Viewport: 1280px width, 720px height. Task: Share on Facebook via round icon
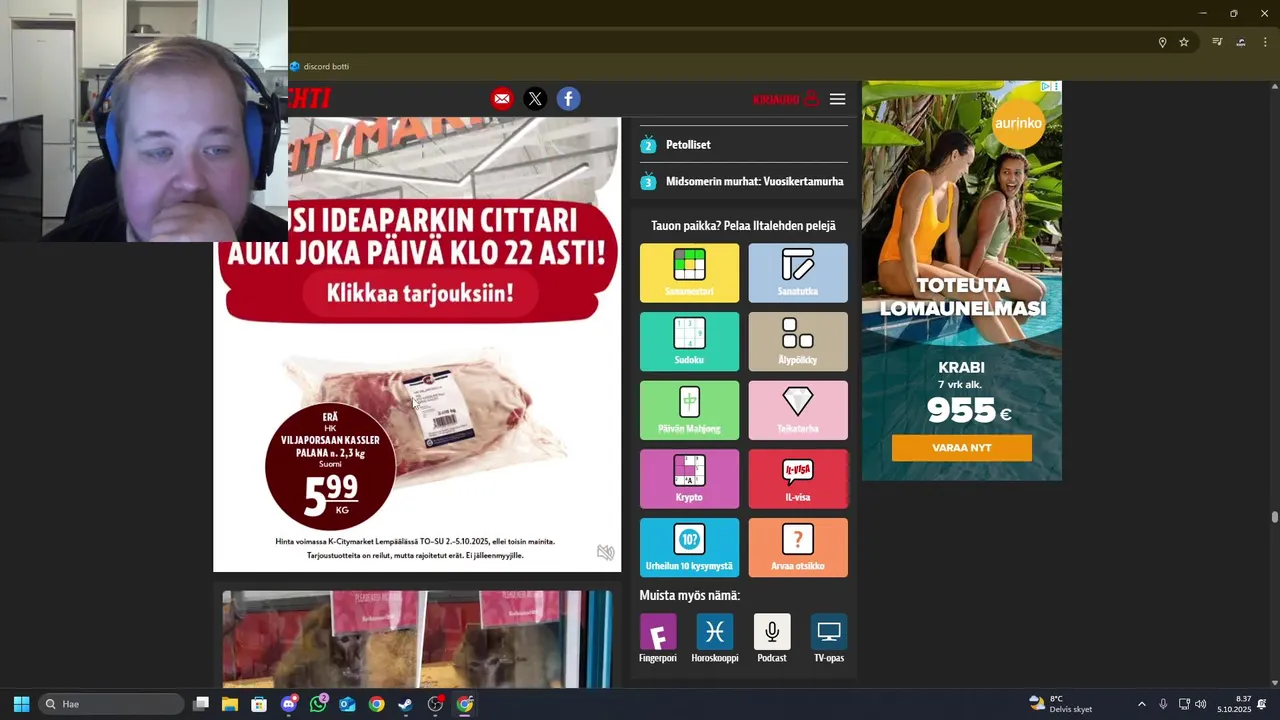[x=568, y=99]
